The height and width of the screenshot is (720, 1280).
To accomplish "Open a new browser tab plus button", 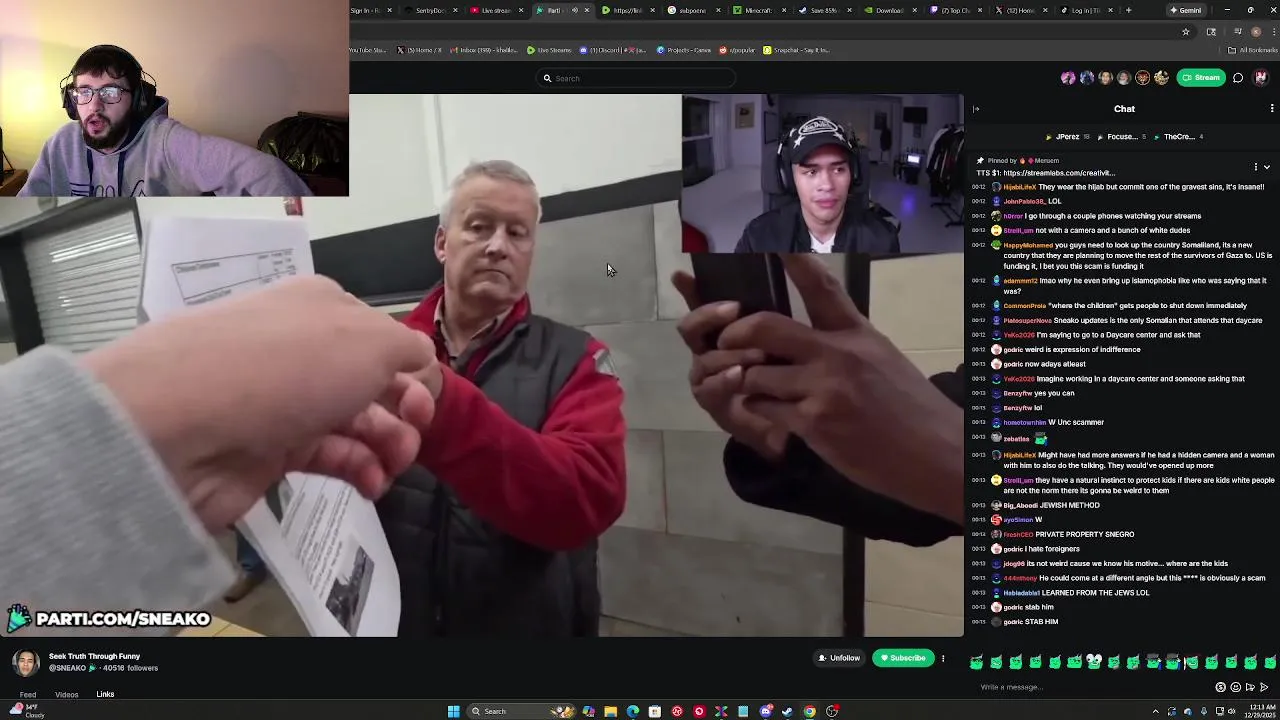I will point(1128,10).
